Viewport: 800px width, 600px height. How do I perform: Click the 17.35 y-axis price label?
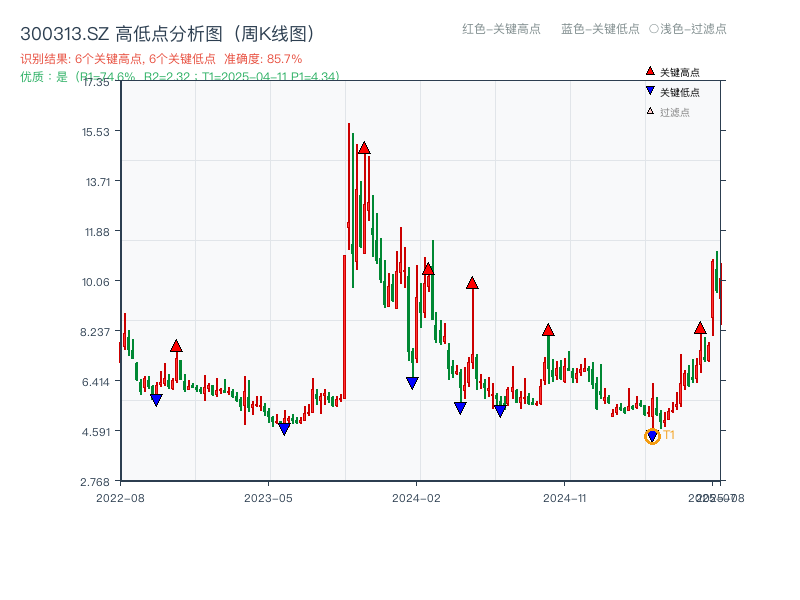[x=97, y=85]
